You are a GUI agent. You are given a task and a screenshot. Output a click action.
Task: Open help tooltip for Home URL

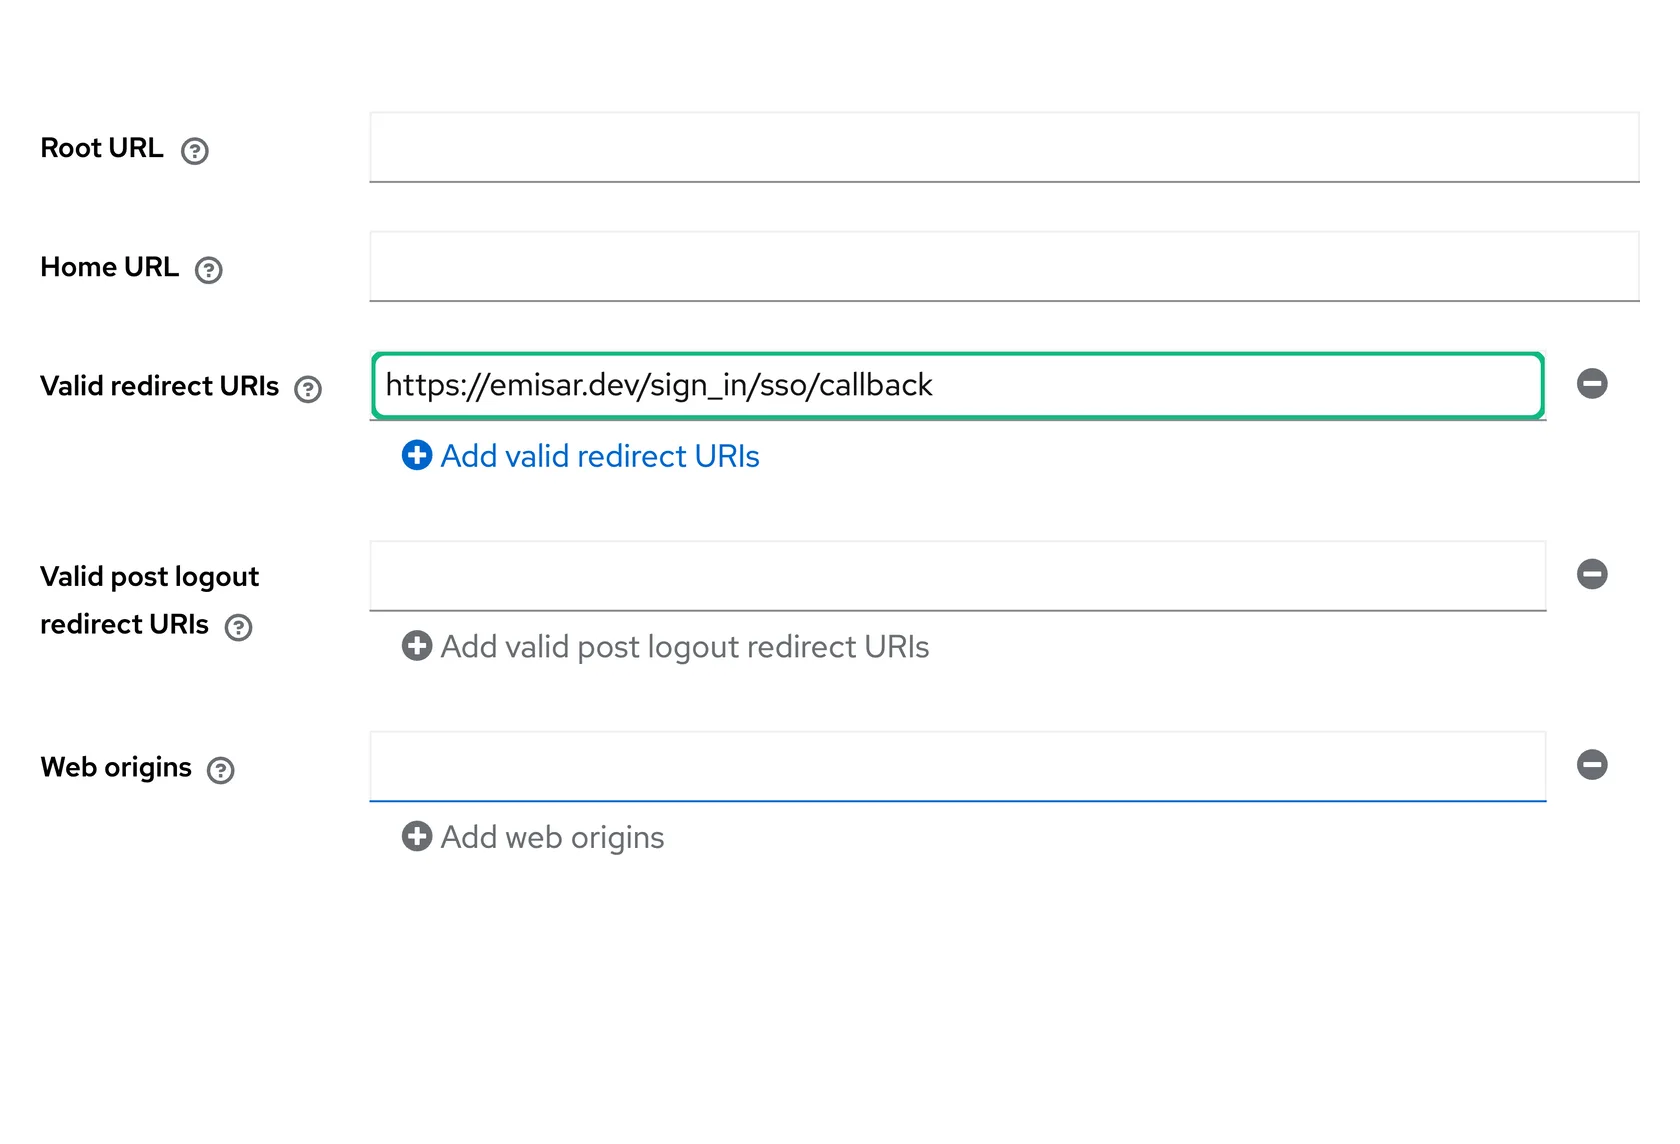(209, 270)
